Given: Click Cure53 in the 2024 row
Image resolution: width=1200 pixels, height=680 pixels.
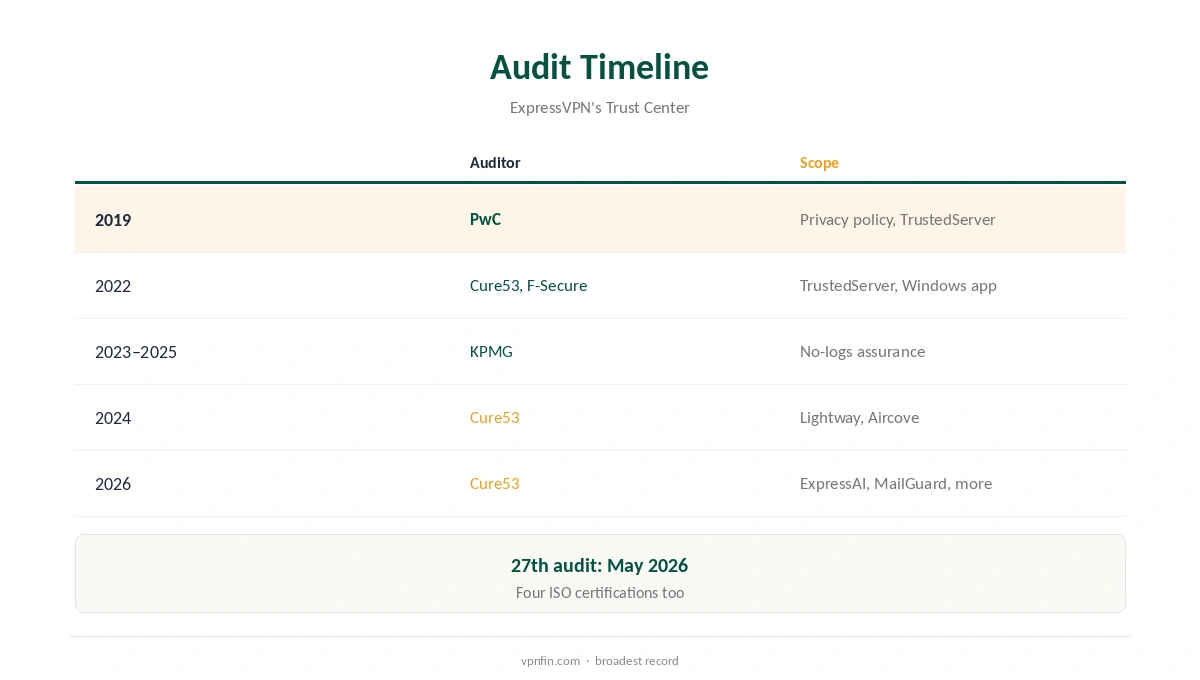Looking at the screenshot, I should pos(495,417).
